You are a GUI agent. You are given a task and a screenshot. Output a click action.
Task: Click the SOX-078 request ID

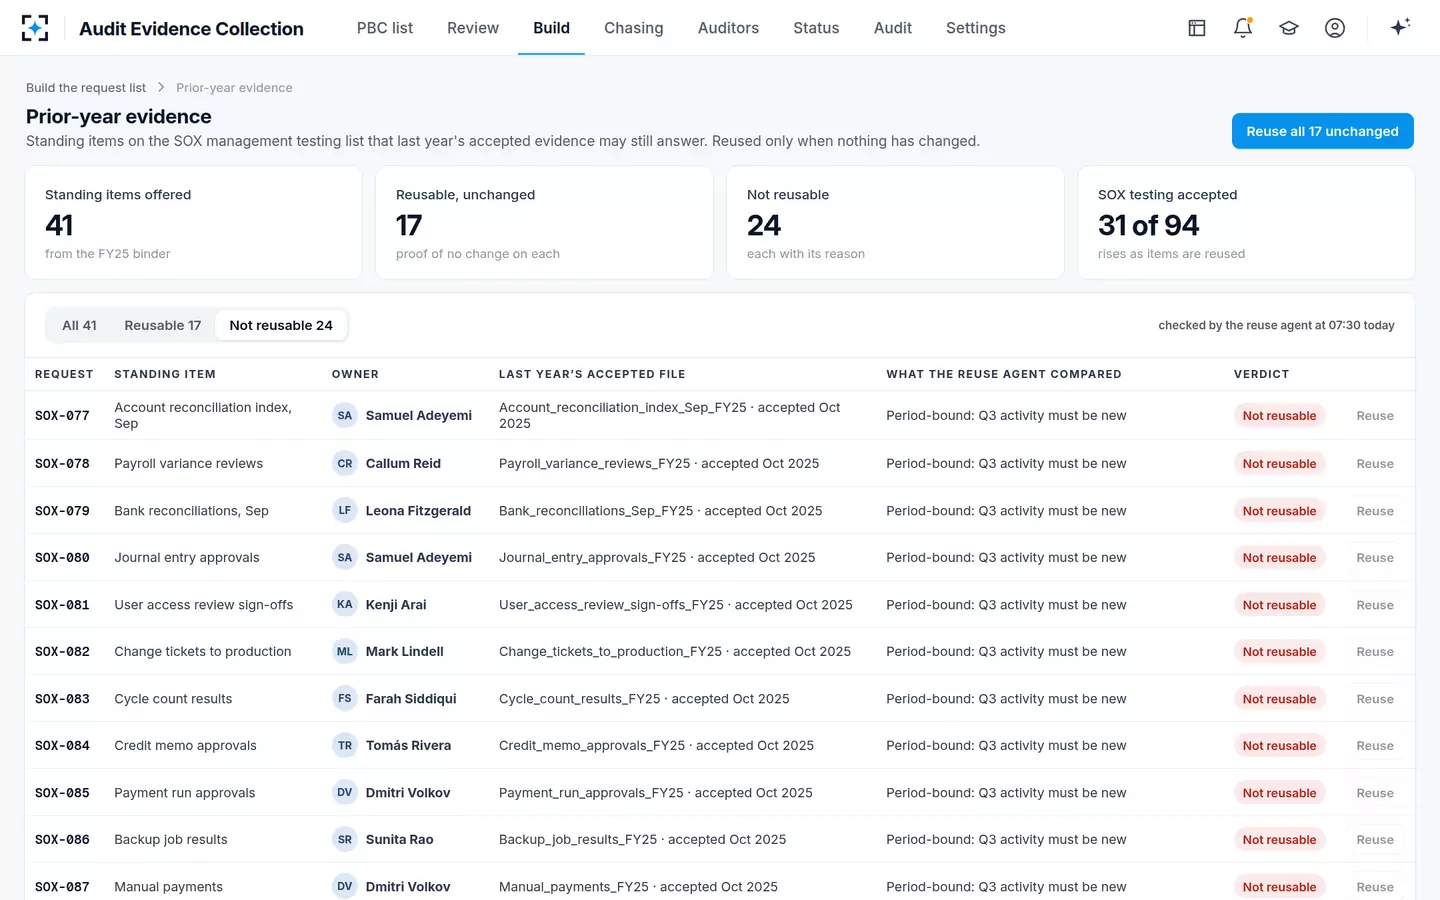coord(62,463)
